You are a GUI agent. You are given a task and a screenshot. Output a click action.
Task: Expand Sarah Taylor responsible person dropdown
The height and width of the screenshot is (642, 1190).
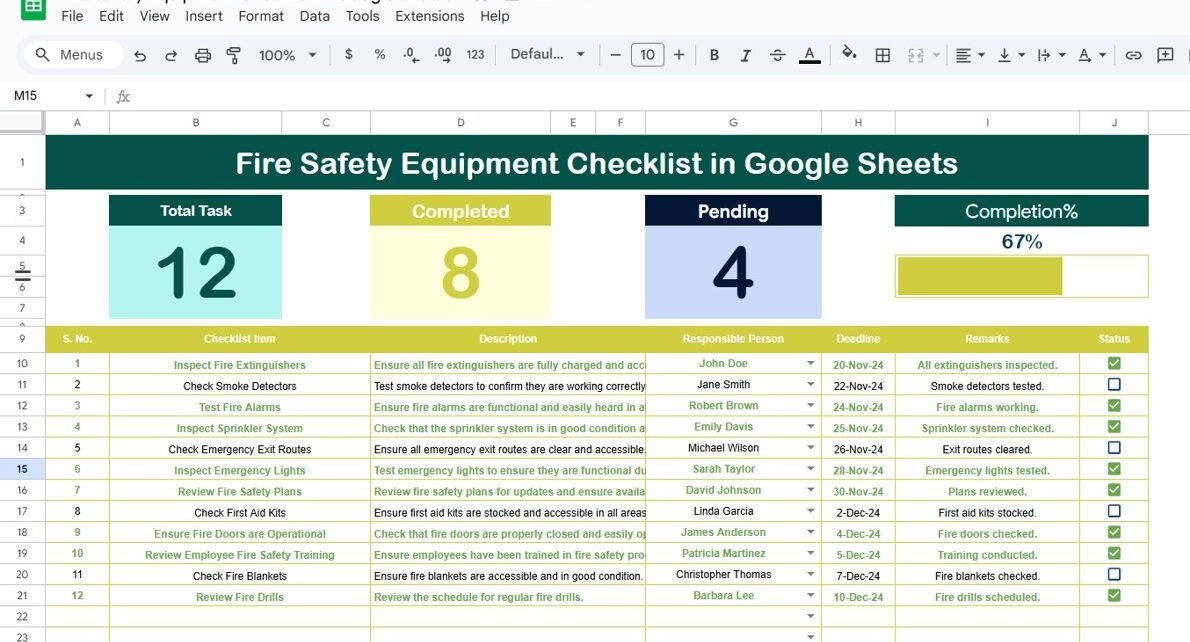pyautogui.click(x=811, y=469)
